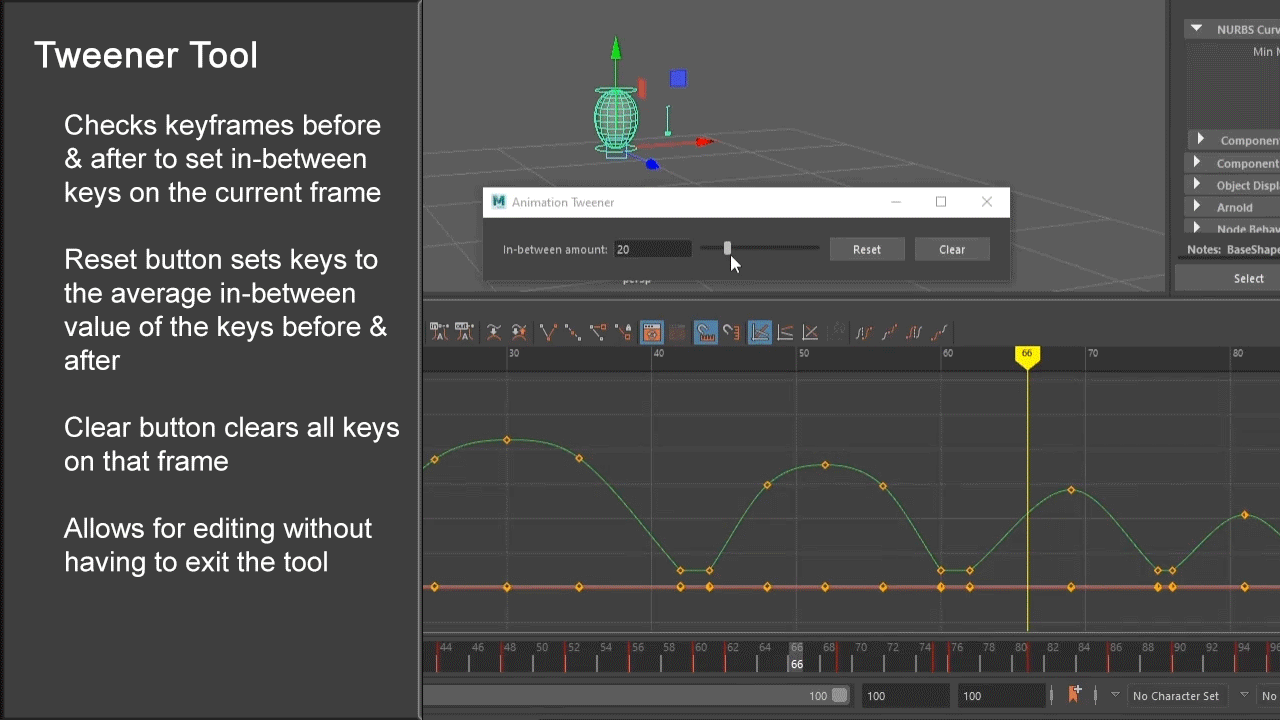
Task: Apply post-infinity cycle with offset
Action: (939, 332)
